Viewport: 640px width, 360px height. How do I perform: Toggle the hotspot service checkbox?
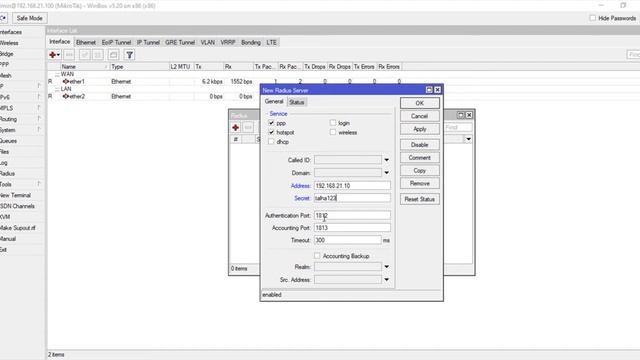(x=271, y=132)
